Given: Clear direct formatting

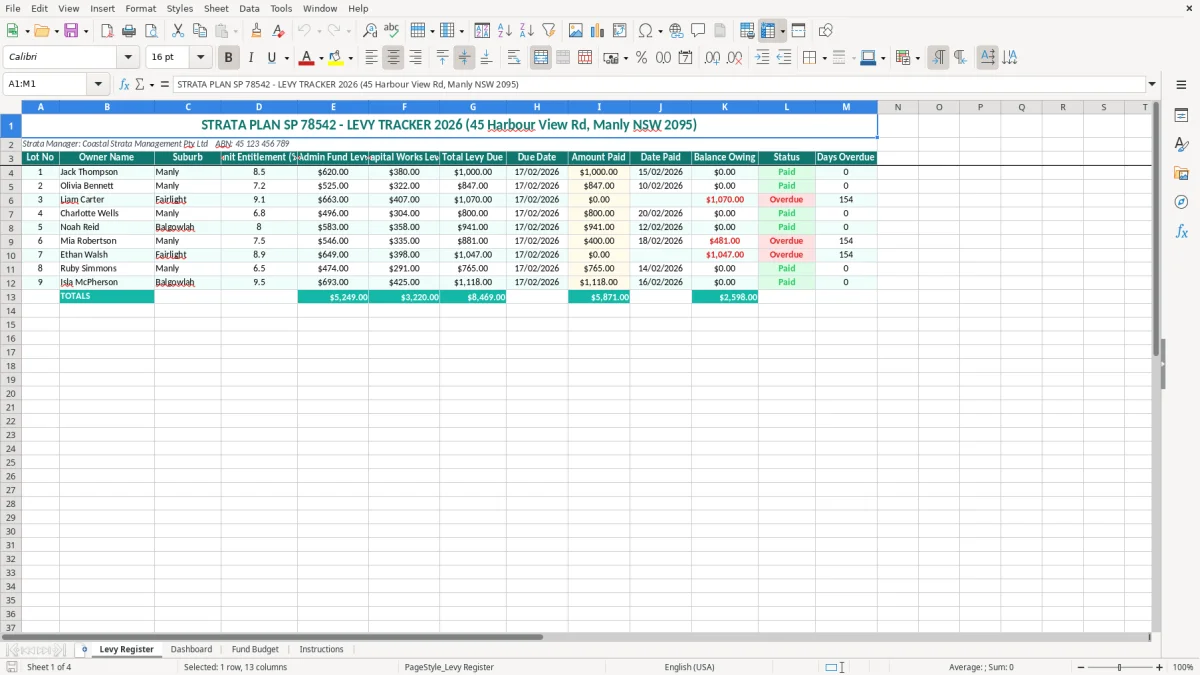Looking at the screenshot, I should 279,31.
